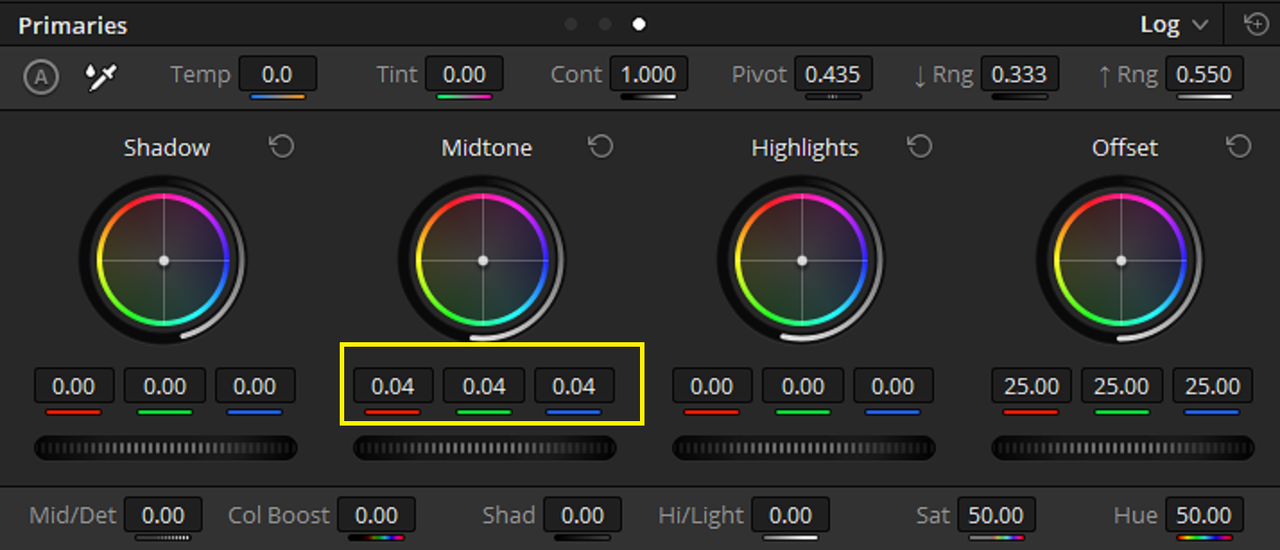Switch to the first primaries mode dot
Viewport: 1280px width, 550px height.
click(571, 24)
